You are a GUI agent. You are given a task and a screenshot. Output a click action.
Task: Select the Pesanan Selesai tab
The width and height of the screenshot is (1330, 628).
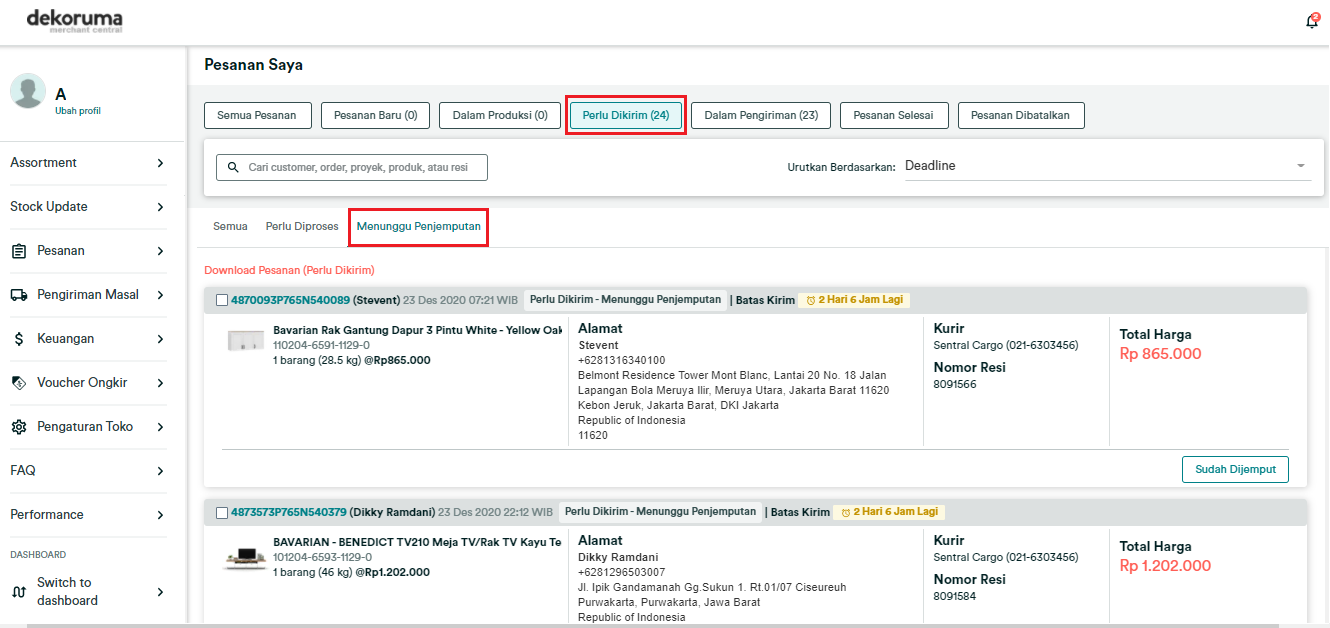coord(894,115)
